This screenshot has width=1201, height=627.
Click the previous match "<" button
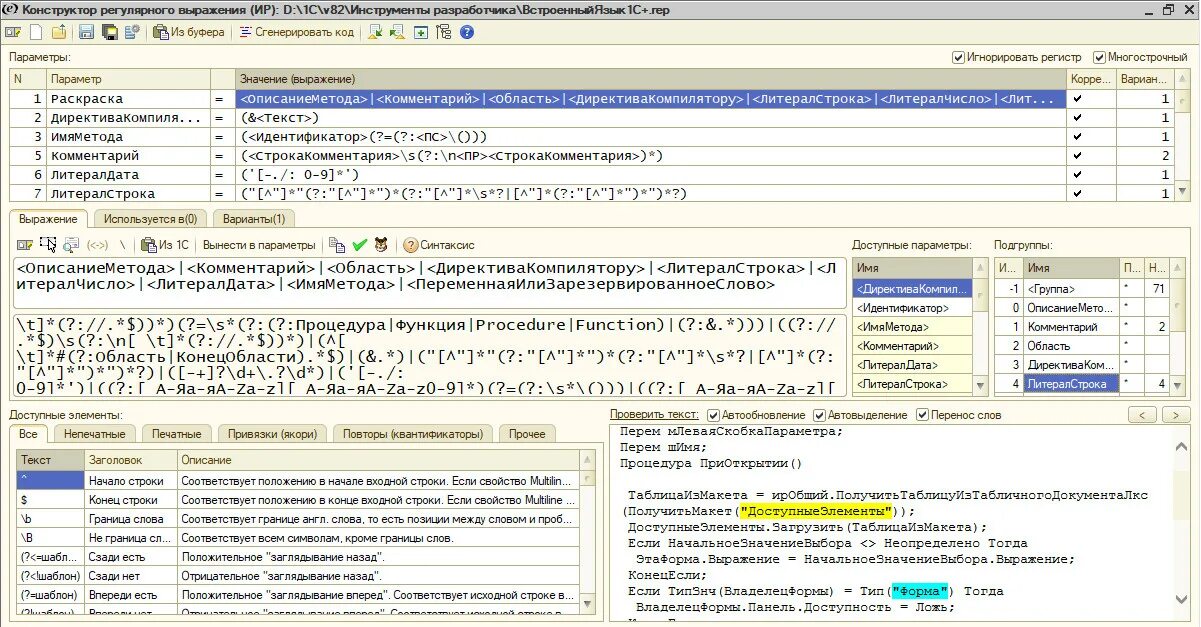point(1142,415)
